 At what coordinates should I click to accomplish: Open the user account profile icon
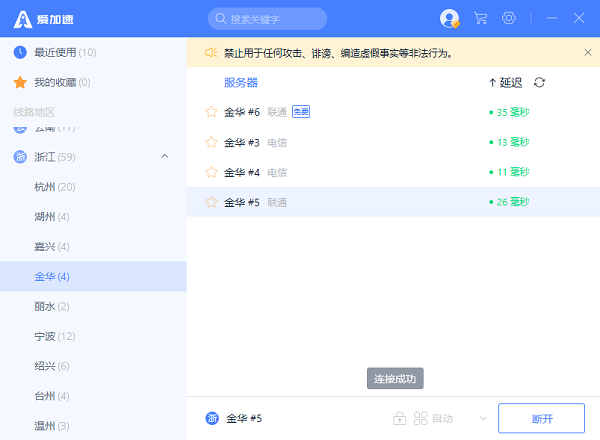[449, 18]
